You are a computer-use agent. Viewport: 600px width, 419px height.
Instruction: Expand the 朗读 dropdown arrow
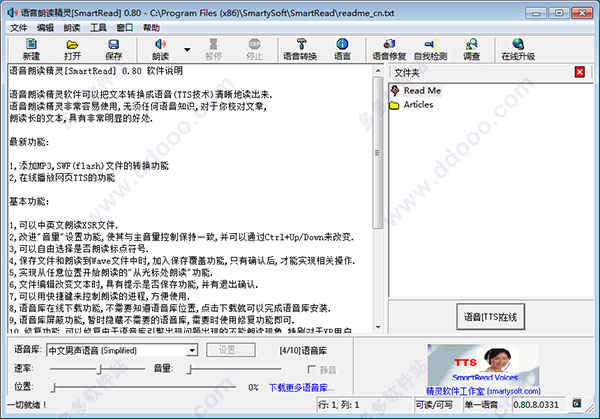coord(187,49)
